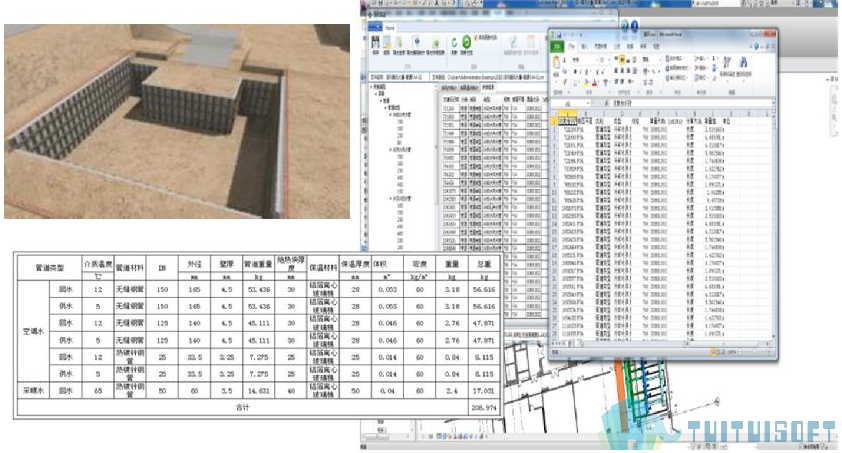Viewport: 842px width, 453px height.
Task: Open the font name box in Excel
Action: pos(584,60)
